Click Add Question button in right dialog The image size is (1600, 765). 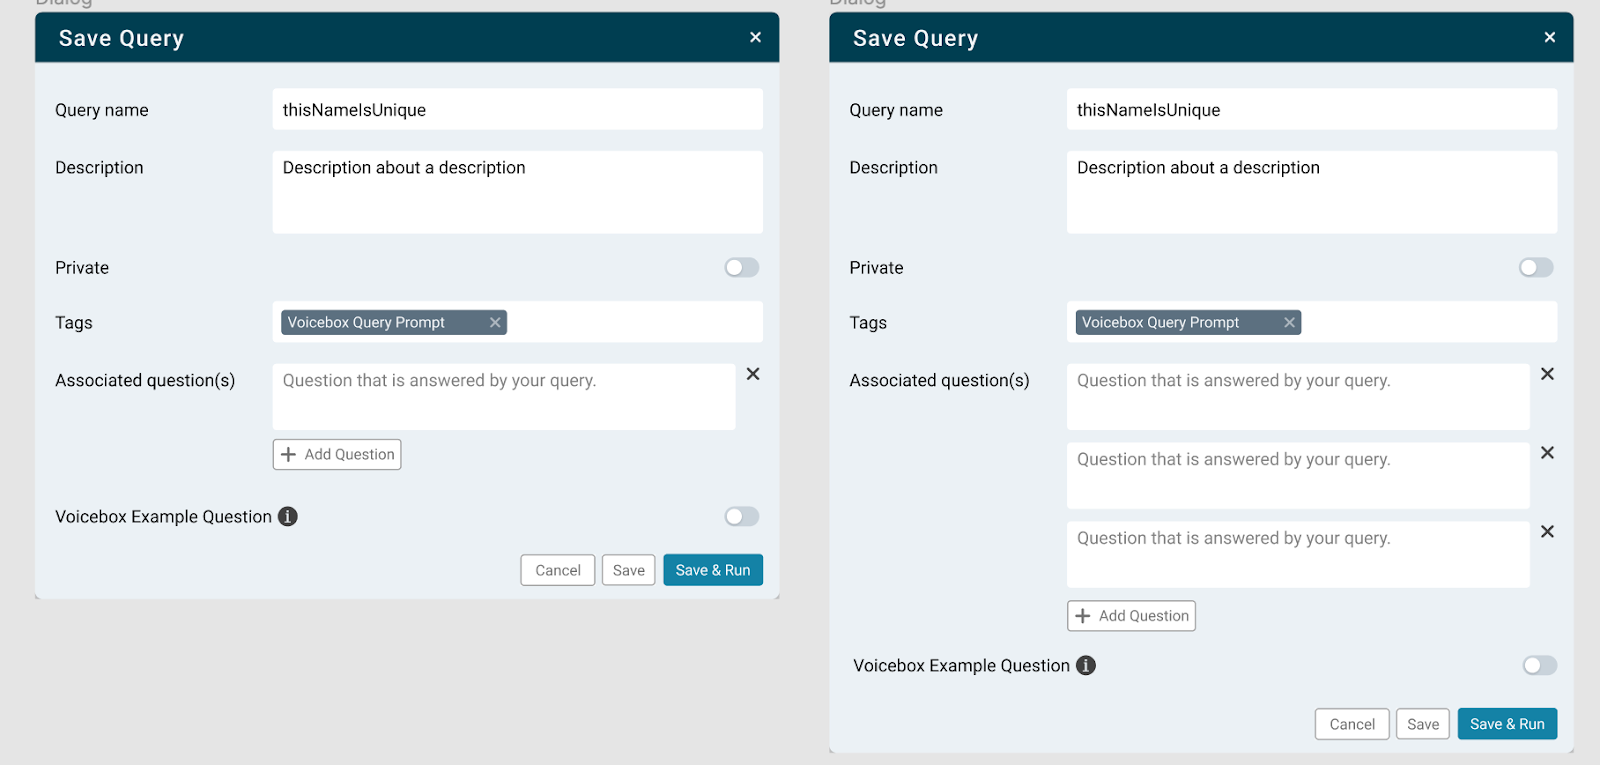tap(1131, 616)
